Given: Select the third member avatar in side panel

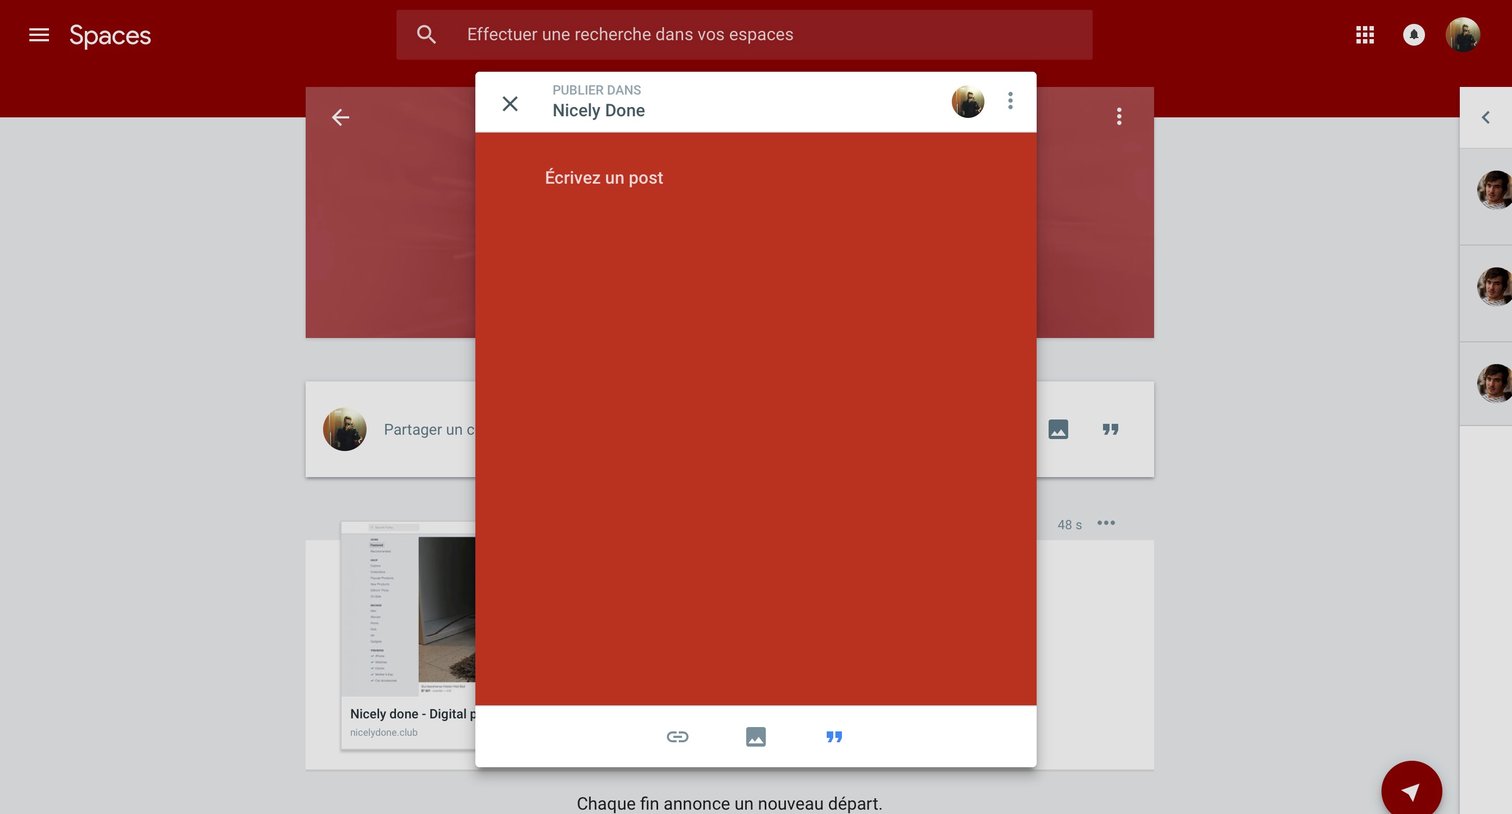Looking at the screenshot, I should tap(1495, 384).
